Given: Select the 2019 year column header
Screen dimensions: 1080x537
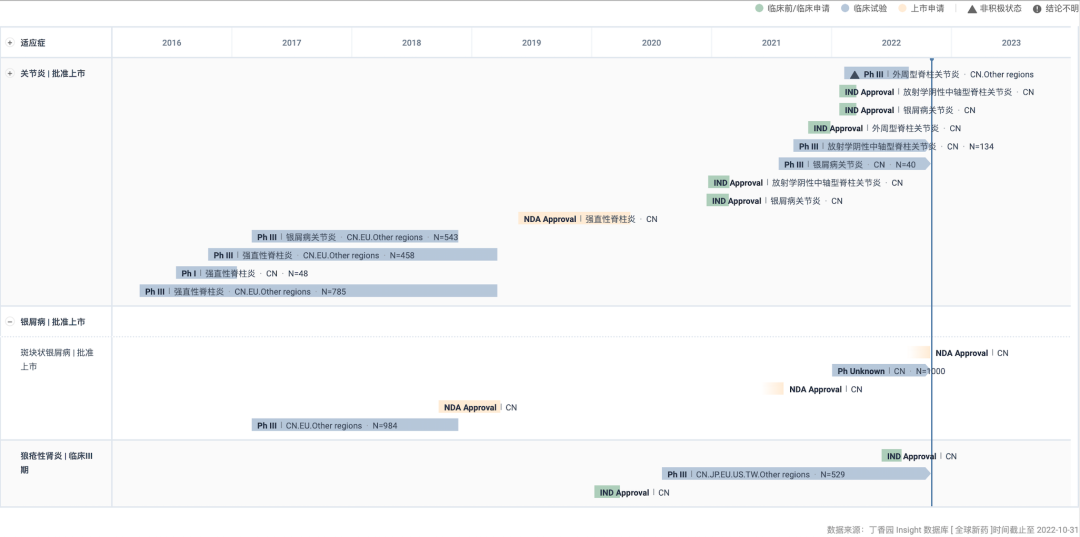Looking at the screenshot, I should coord(531,43).
